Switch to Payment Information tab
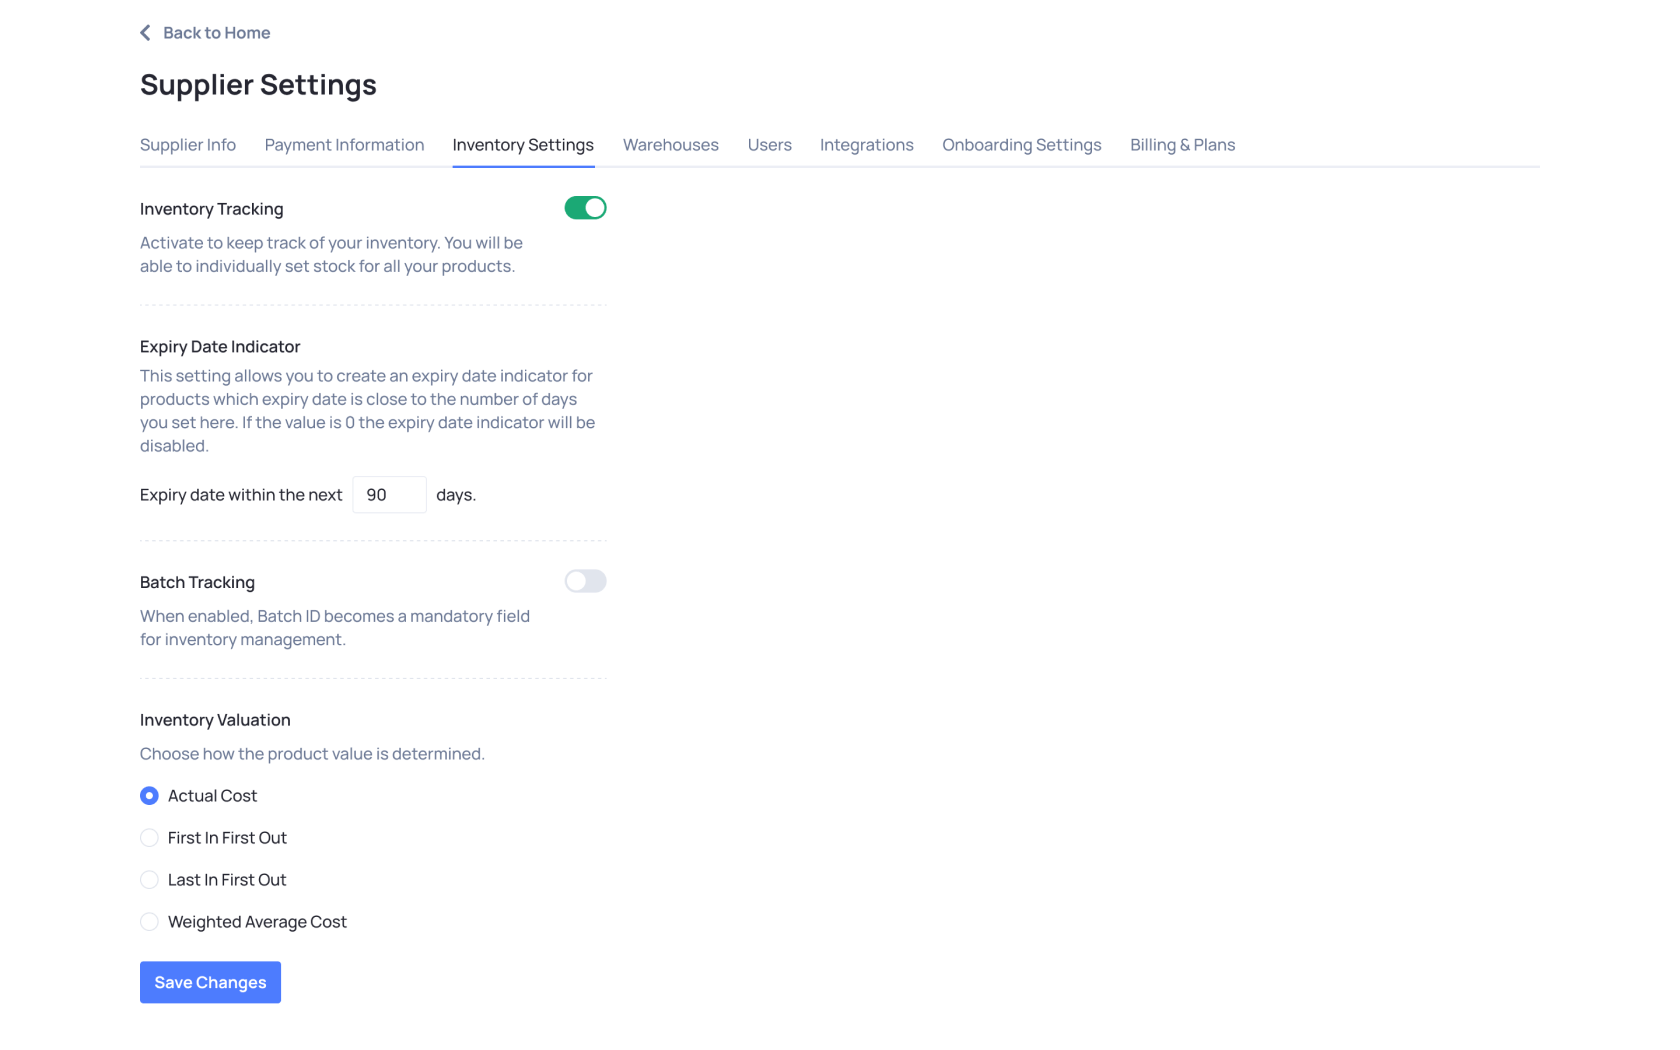 tap(344, 145)
